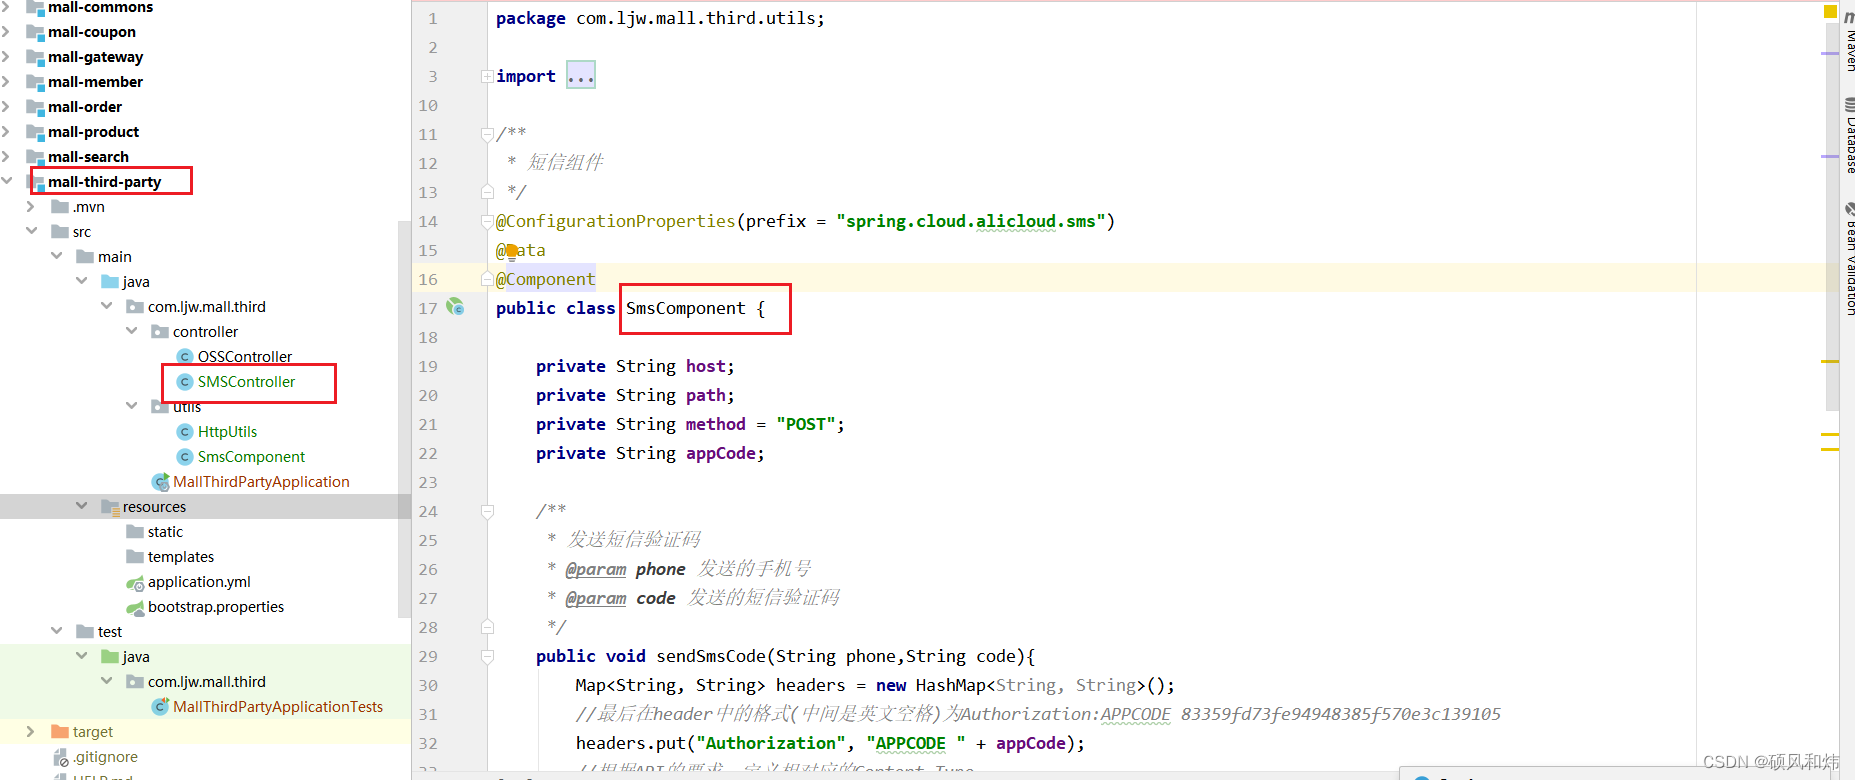
Task: Click the inspection status indicator top right
Action: [1830, 12]
